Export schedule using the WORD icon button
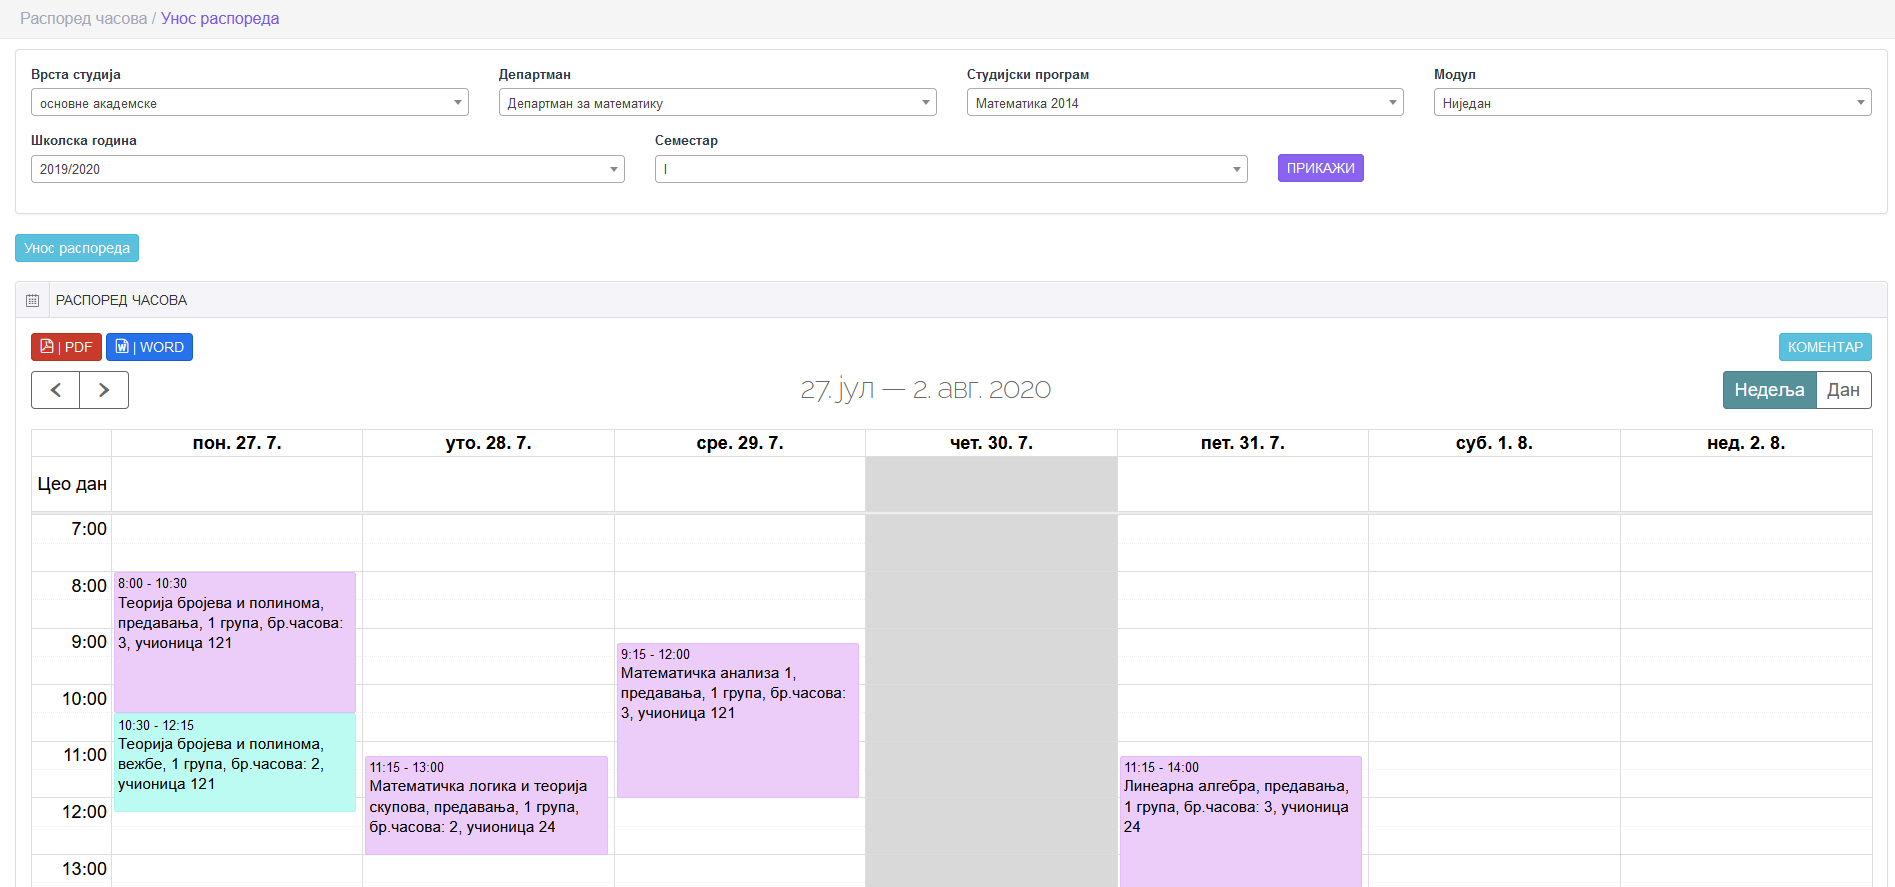This screenshot has width=1895, height=887. [x=149, y=347]
